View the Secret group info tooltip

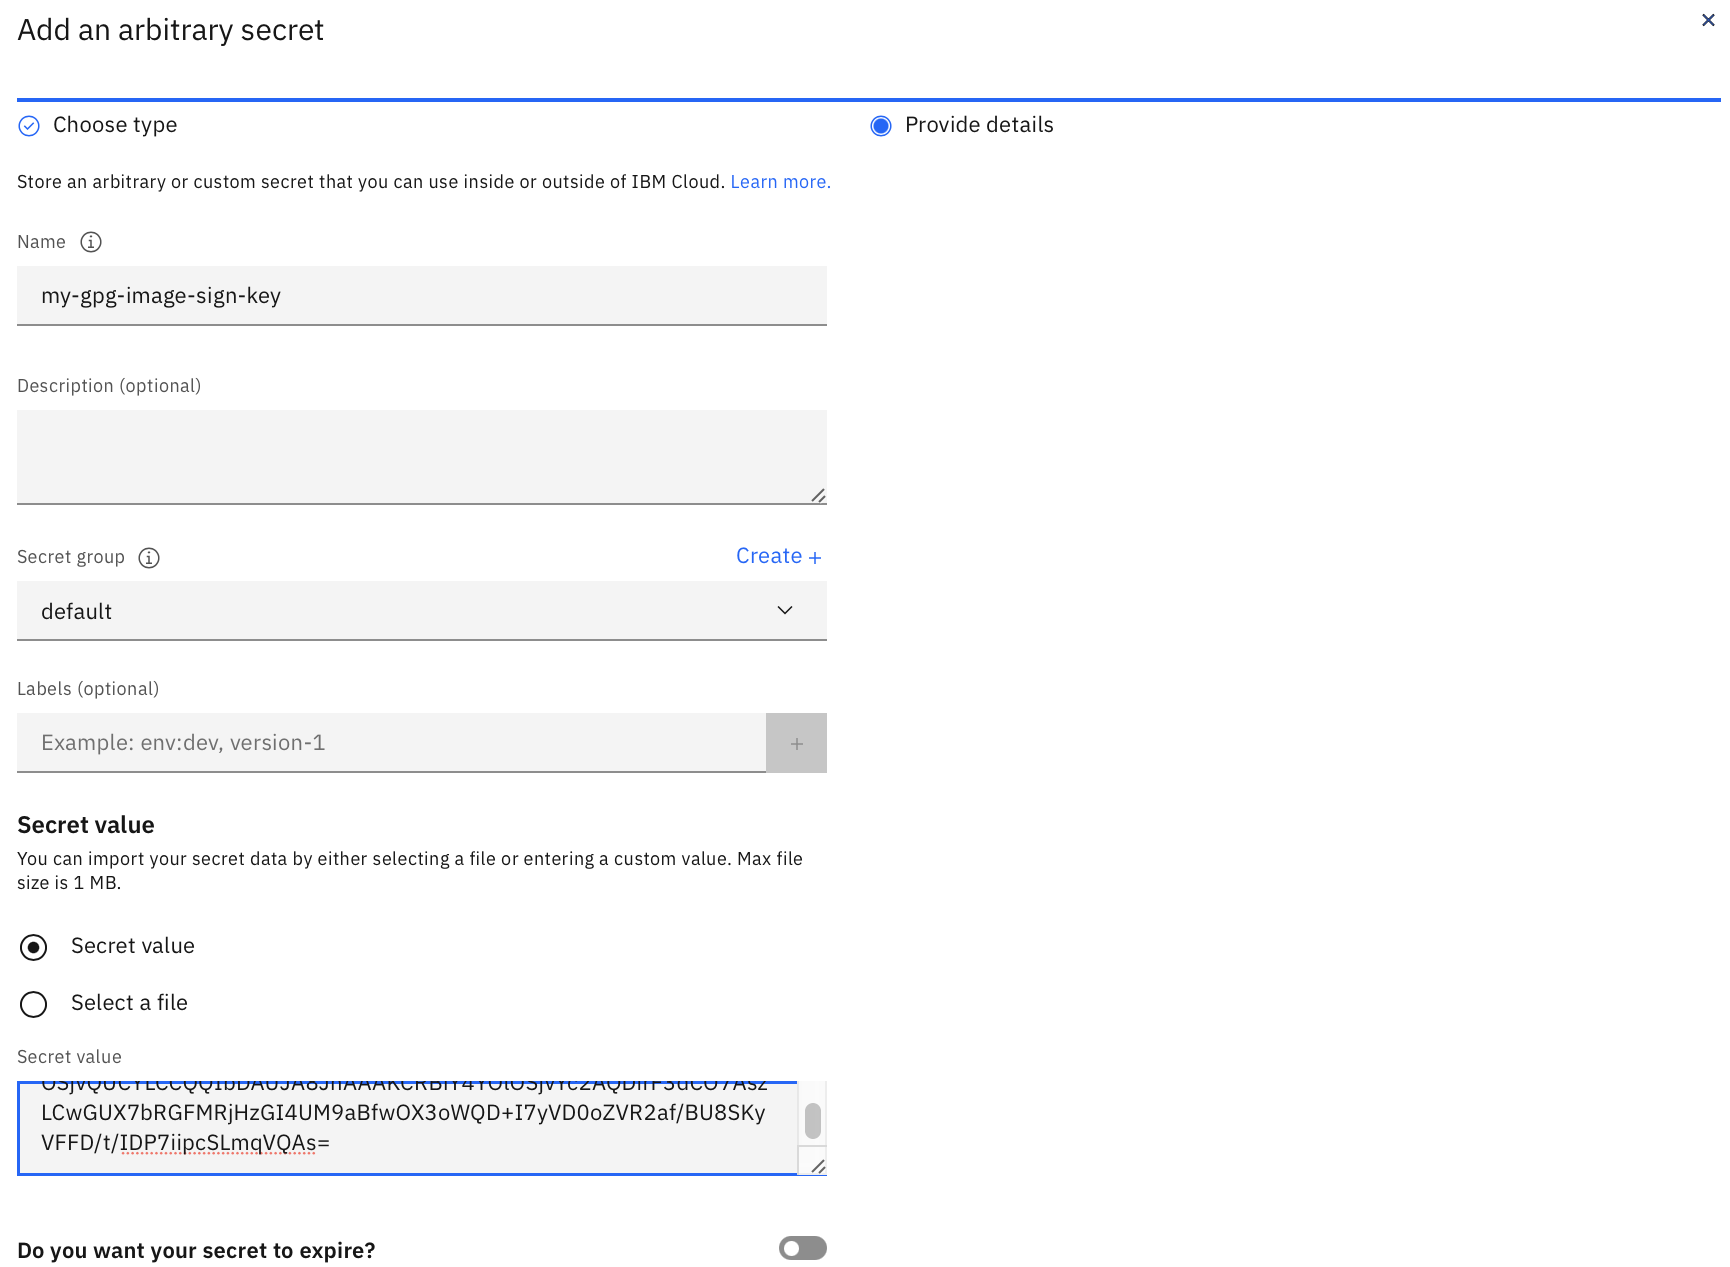[x=148, y=558]
